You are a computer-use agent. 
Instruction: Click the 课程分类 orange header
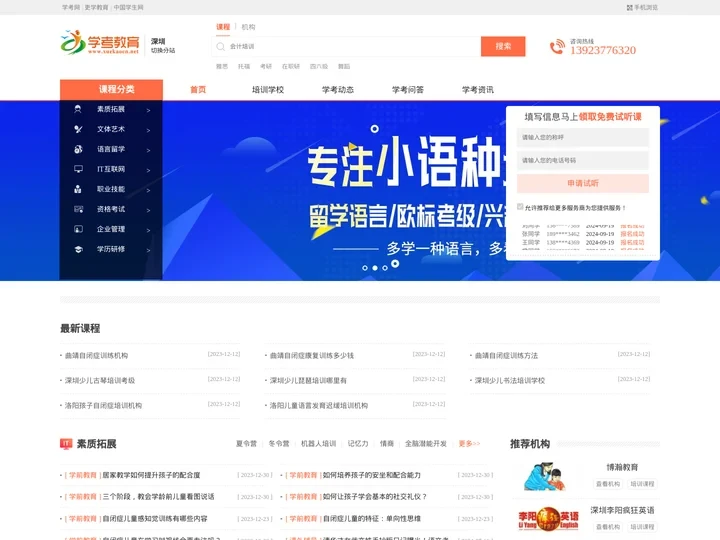click(111, 89)
